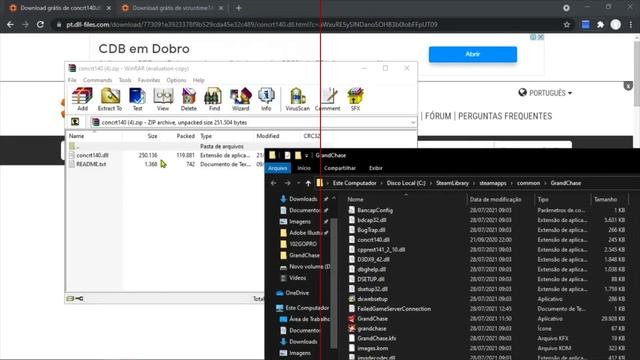Image resolution: width=640 pixels, height=360 pixels.
Task: Open a new Chrome tab
Action: pyautogui.click(x=239, y=8)
